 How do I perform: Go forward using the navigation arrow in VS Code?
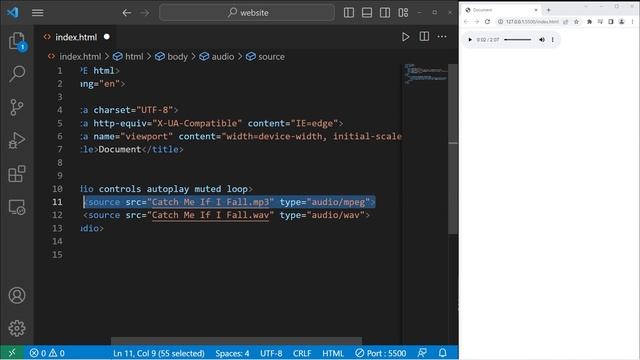tap(144, 13)
